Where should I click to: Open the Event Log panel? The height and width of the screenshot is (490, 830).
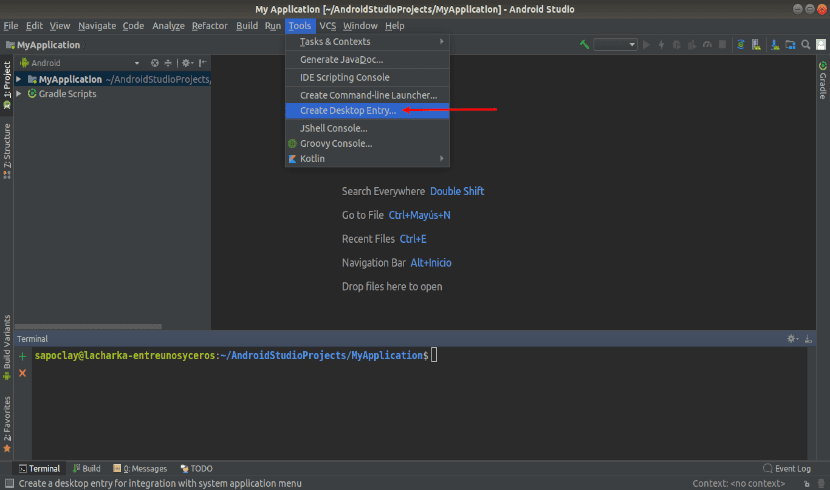[x=786, y=468]
